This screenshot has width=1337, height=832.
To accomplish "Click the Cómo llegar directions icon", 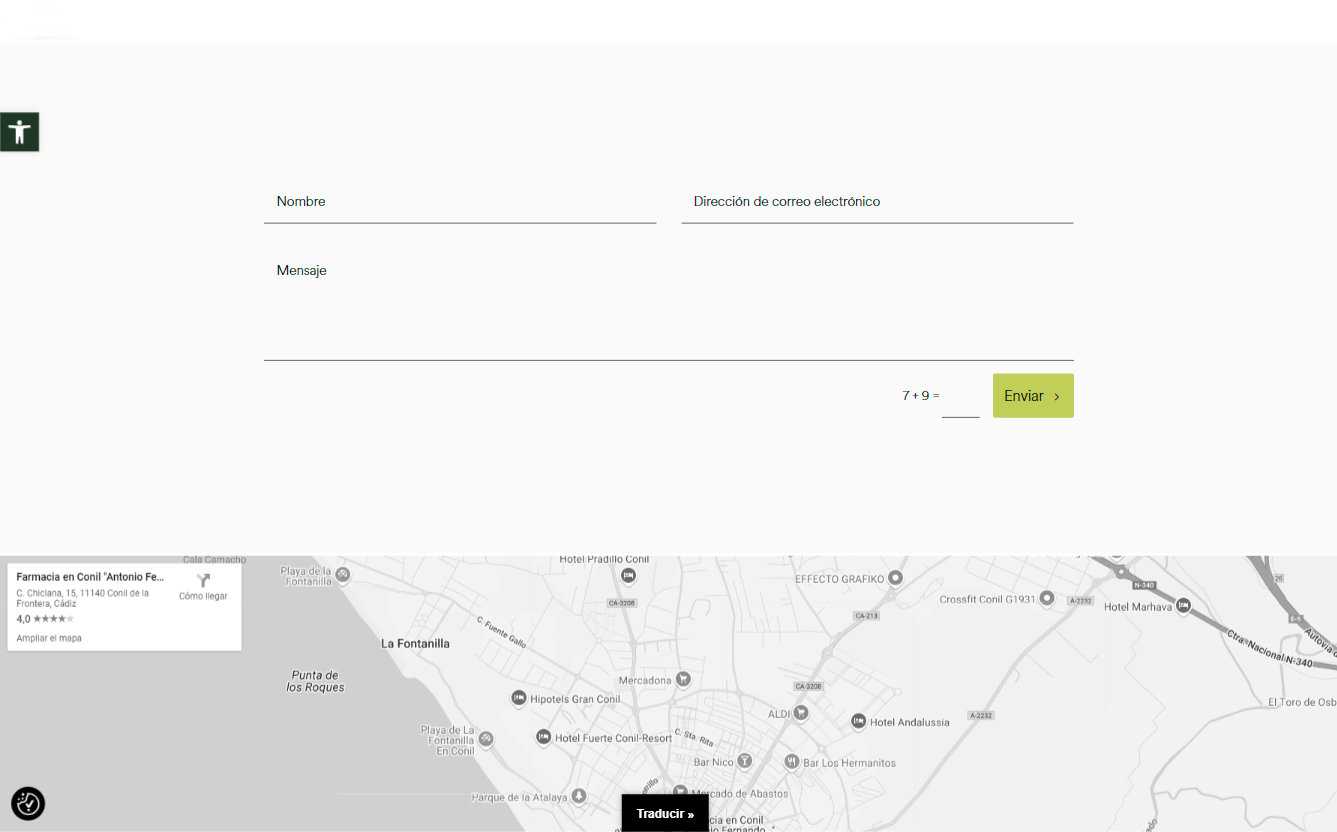I will [x=203, y=581].
